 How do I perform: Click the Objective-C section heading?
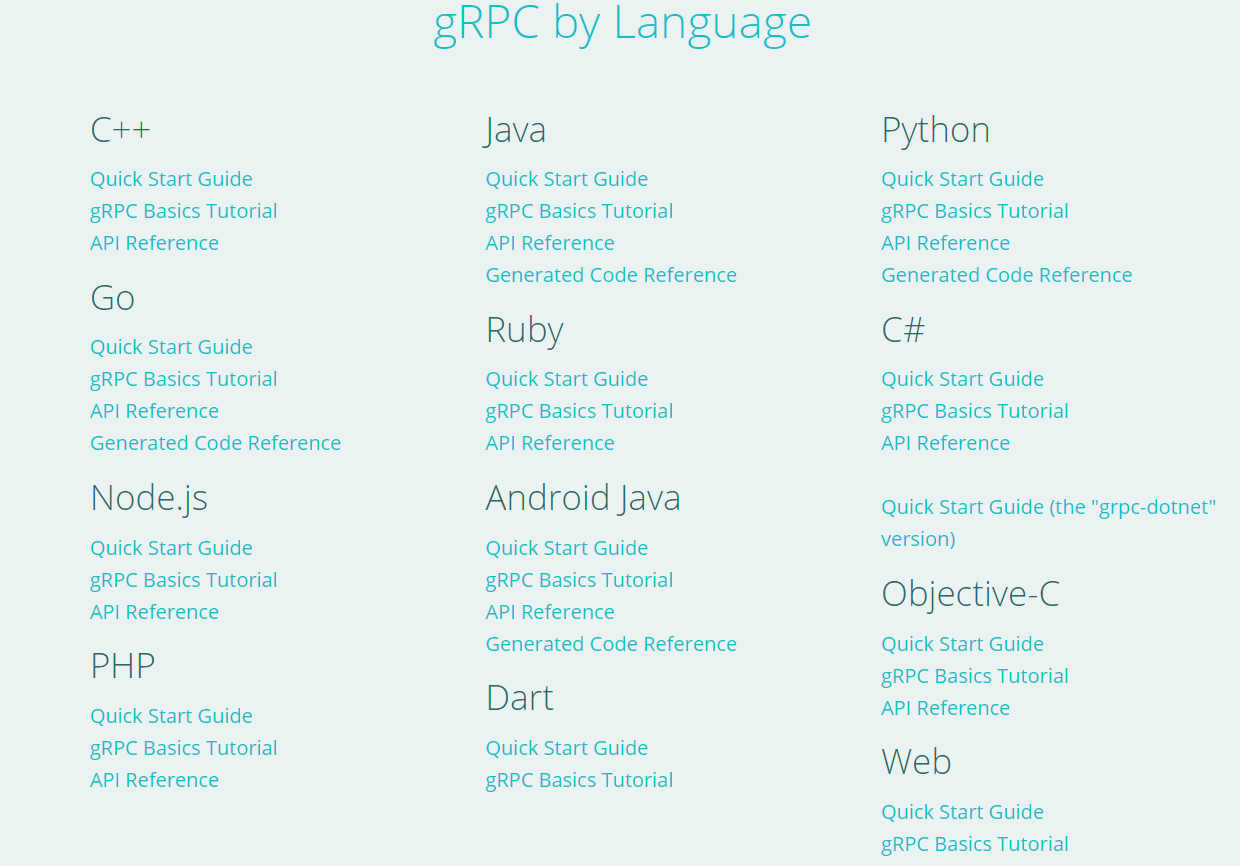970,594
